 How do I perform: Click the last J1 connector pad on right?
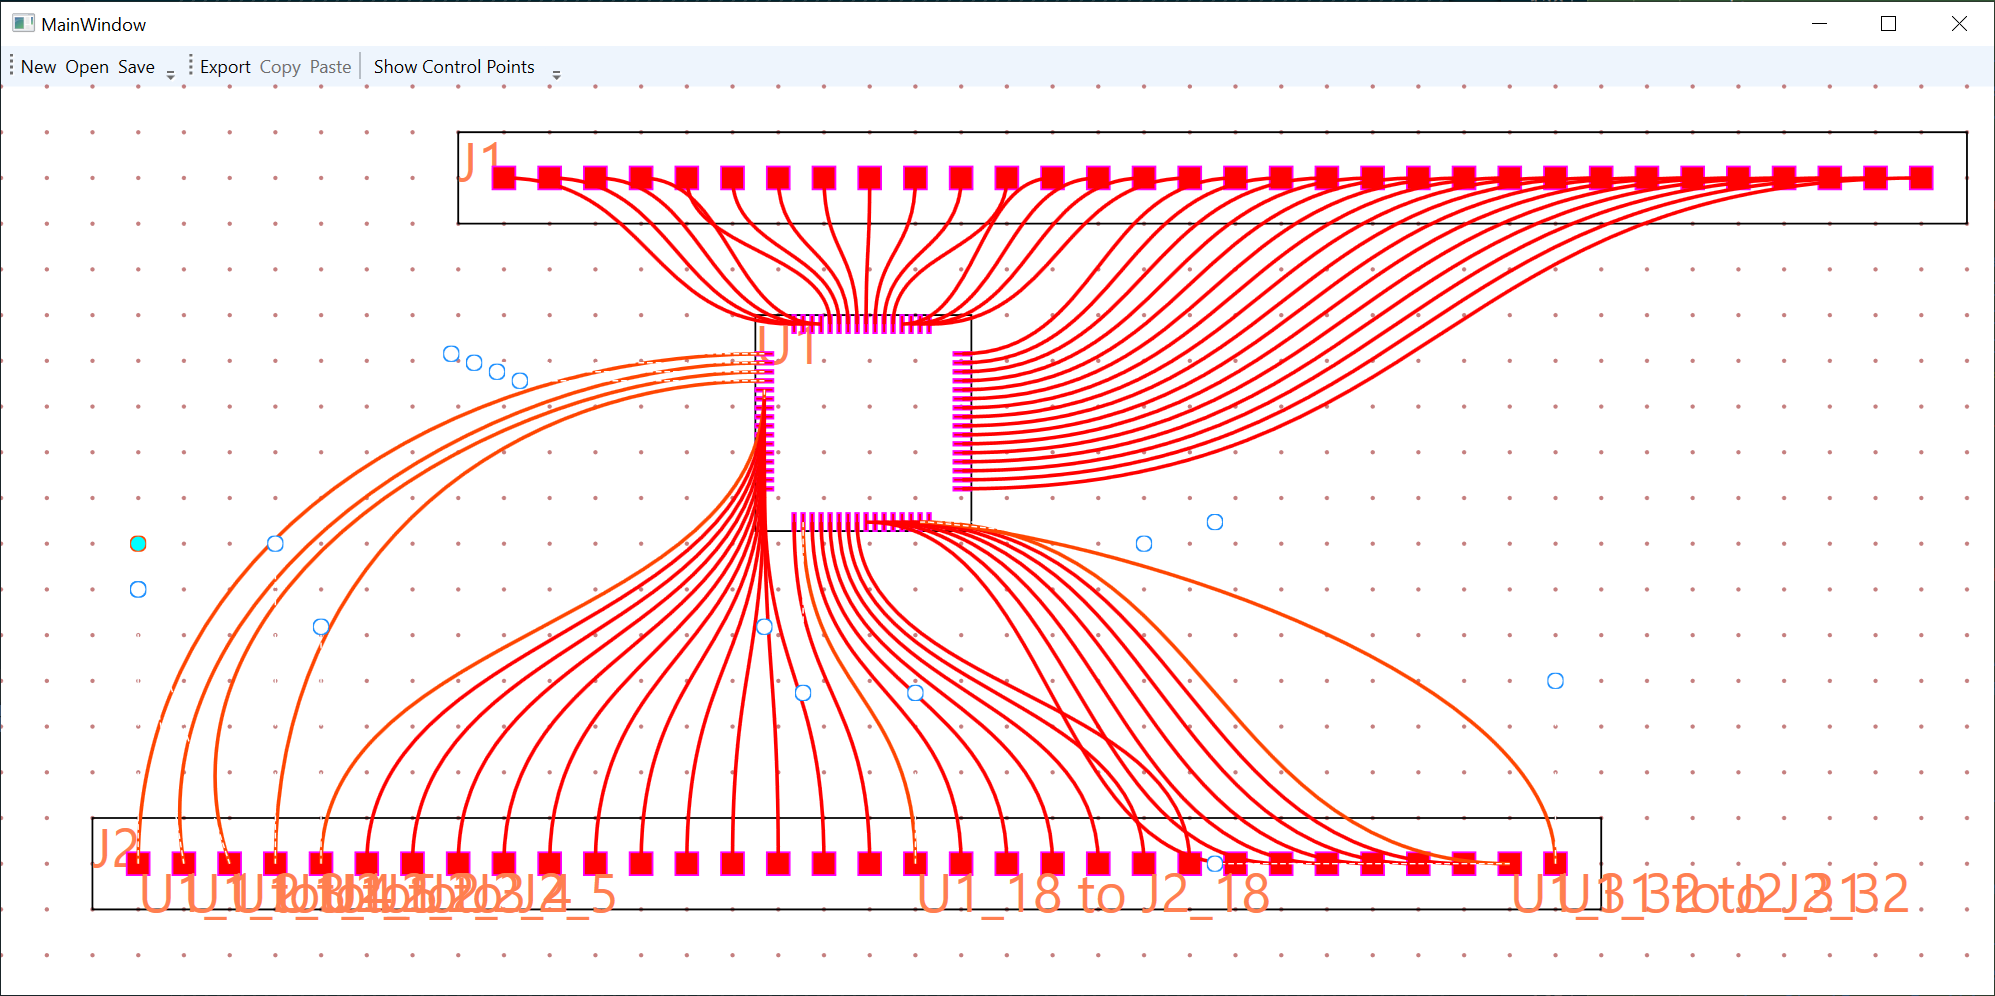click(x=1921, y=178)
